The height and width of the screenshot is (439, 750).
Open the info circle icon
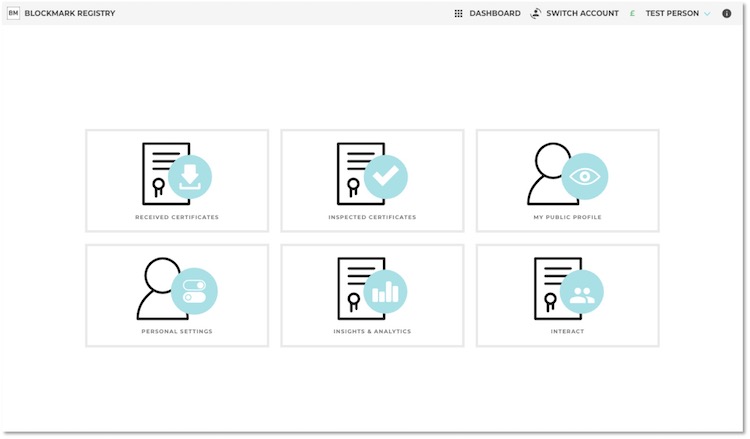(x=727, y=14)
